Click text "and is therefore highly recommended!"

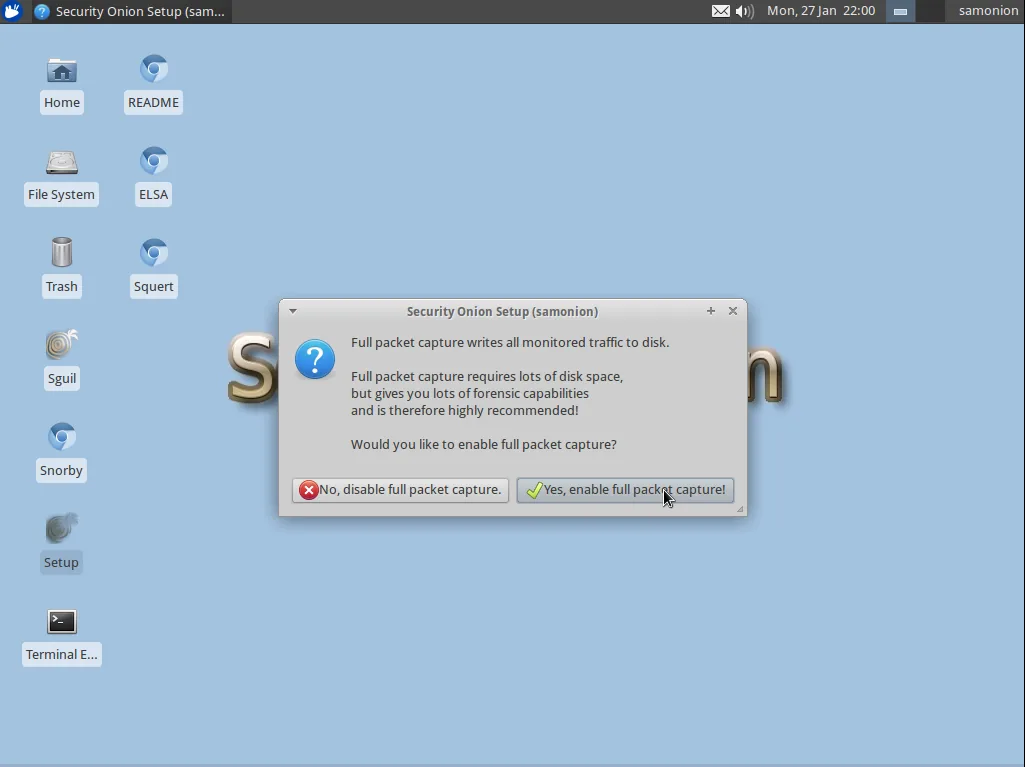(465, 411)
